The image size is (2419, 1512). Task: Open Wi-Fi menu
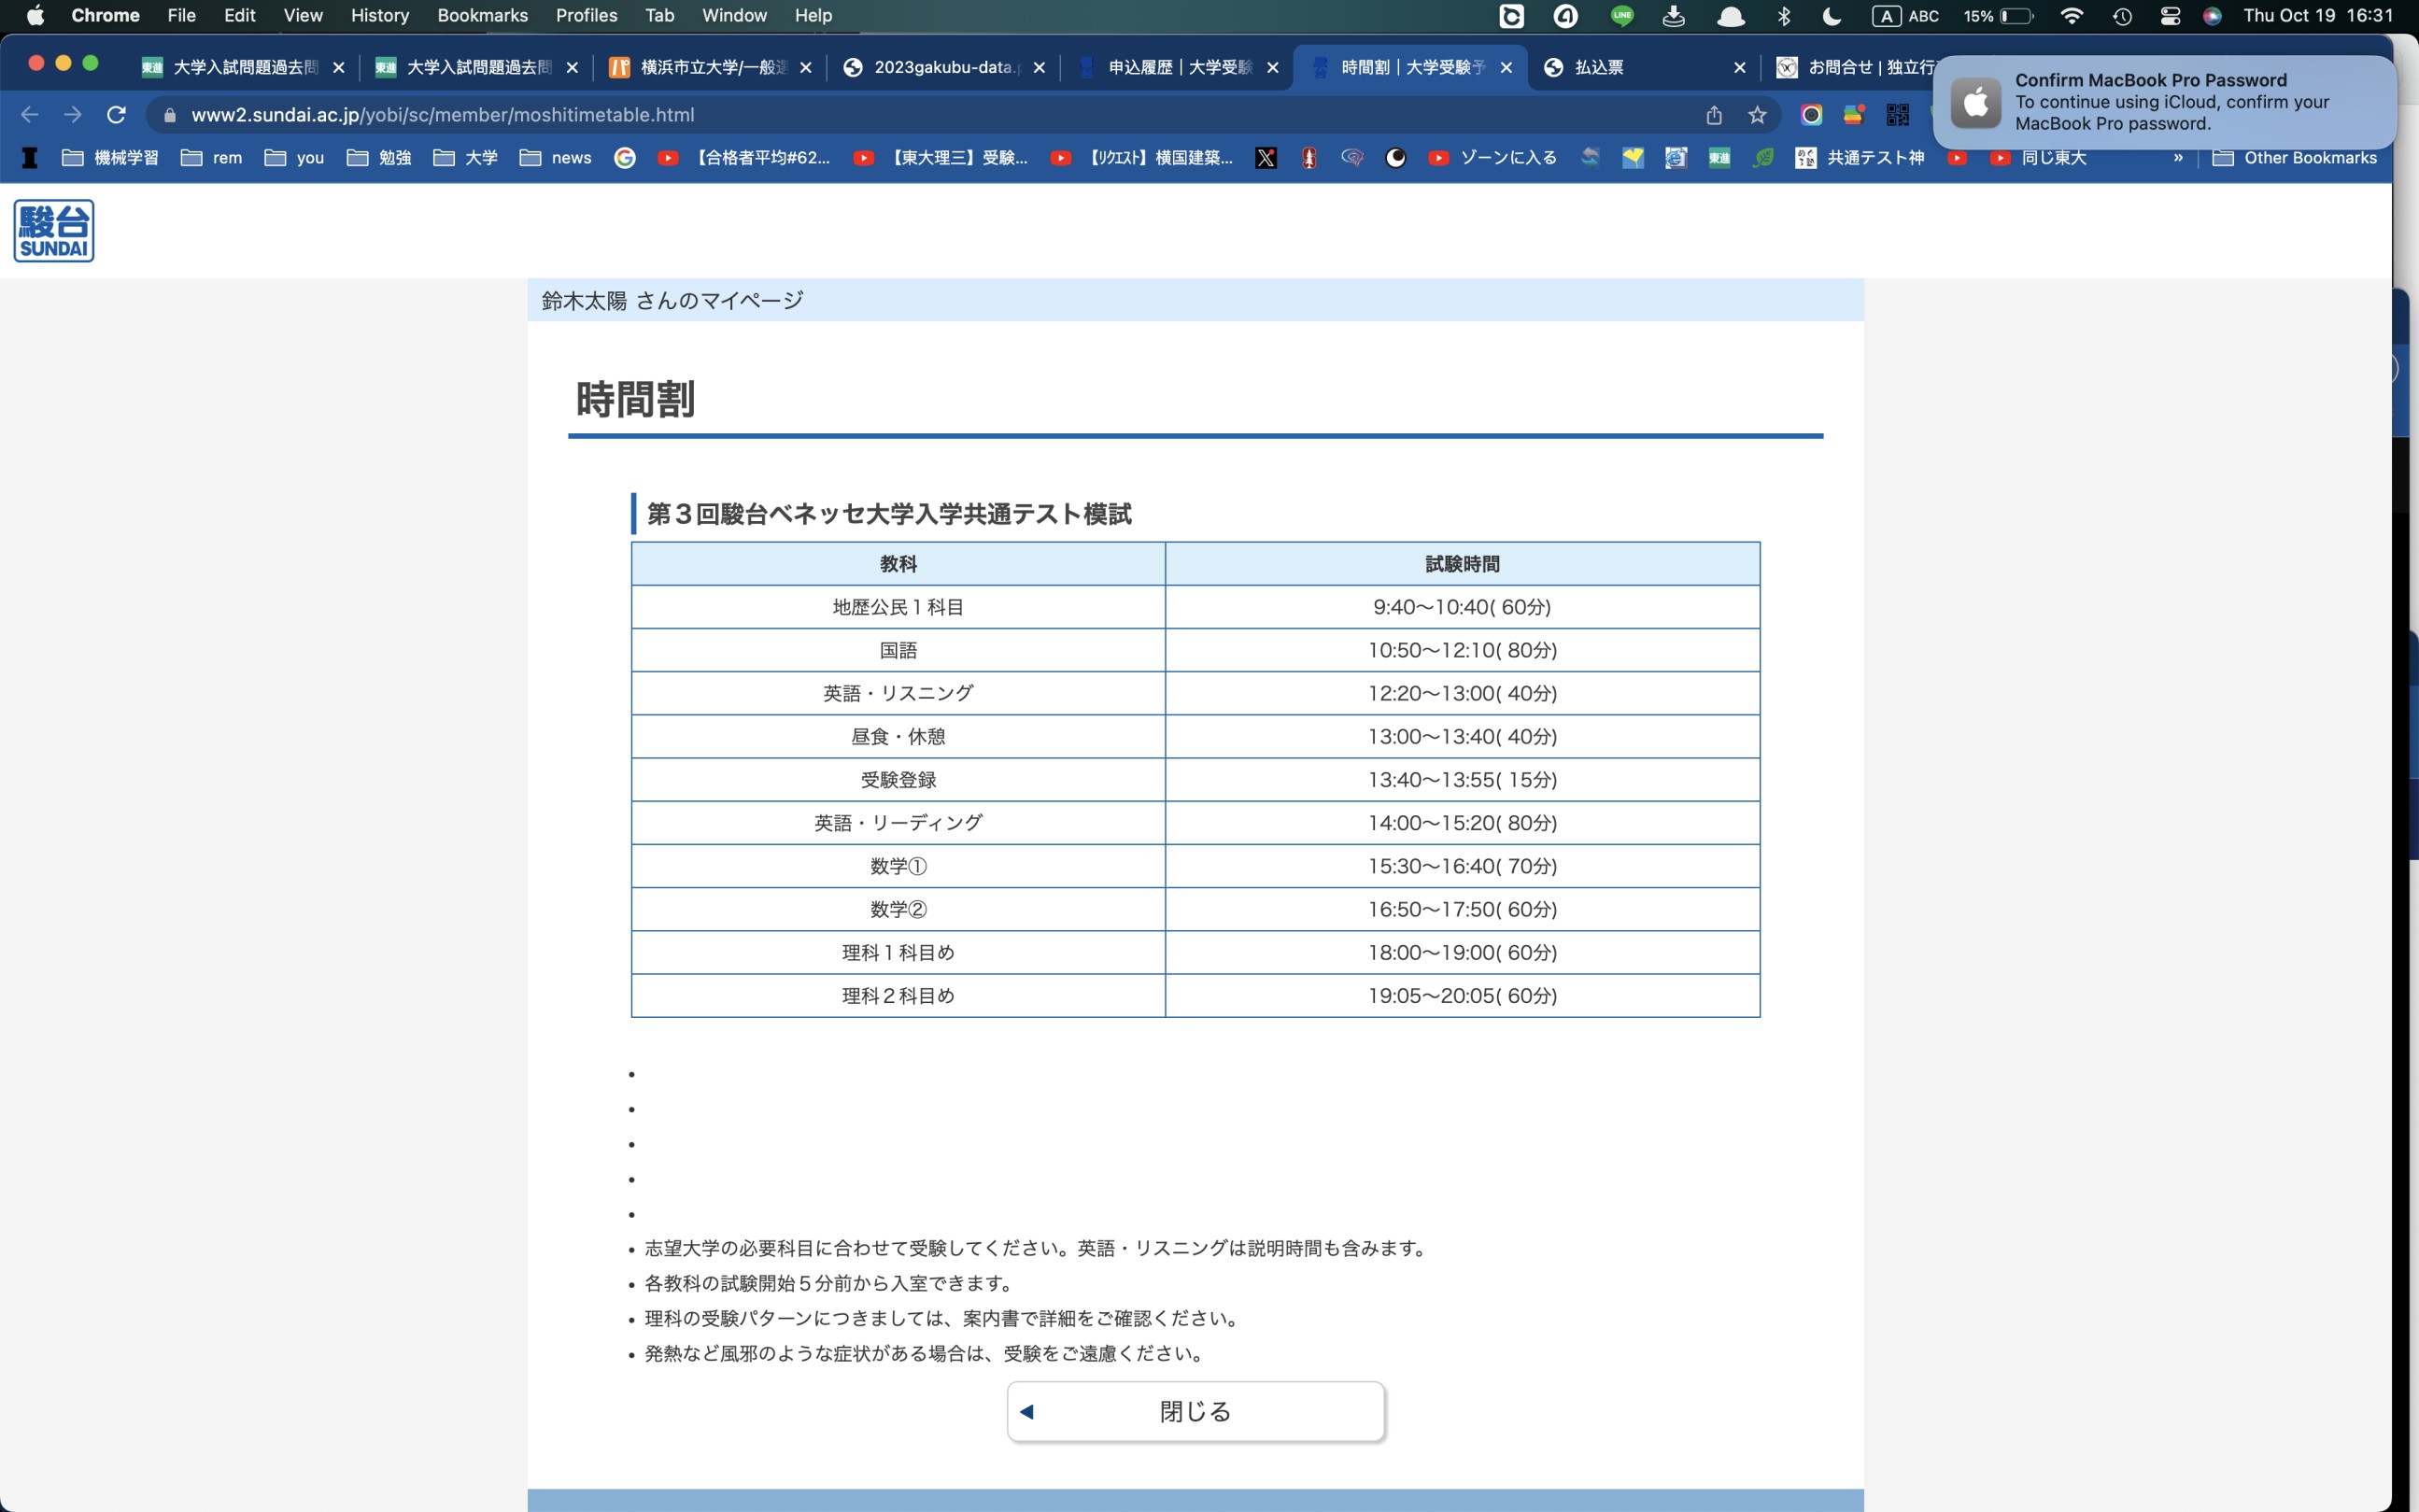point(2072,16)
